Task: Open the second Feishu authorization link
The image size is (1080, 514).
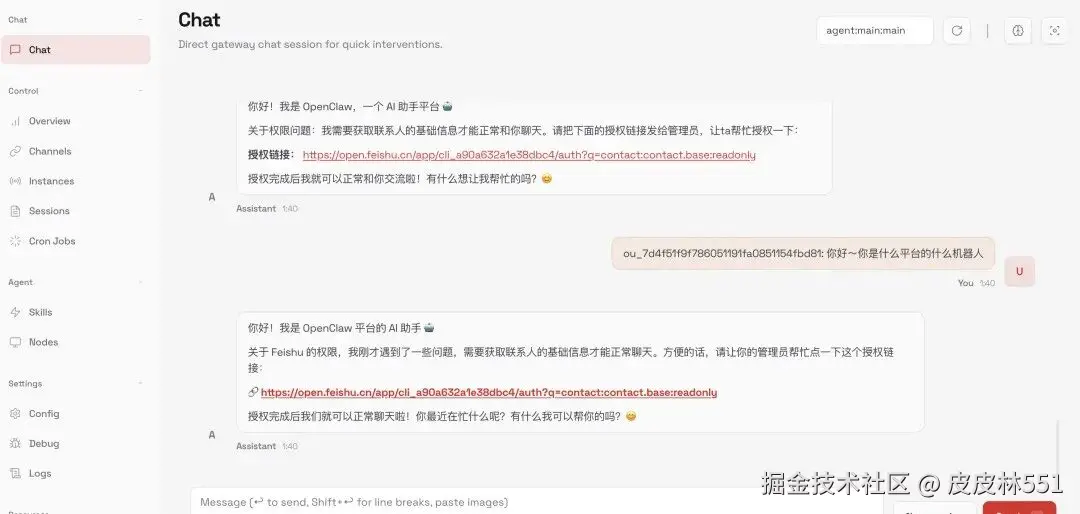Action: pyautogui.click(x=489, y=393)
